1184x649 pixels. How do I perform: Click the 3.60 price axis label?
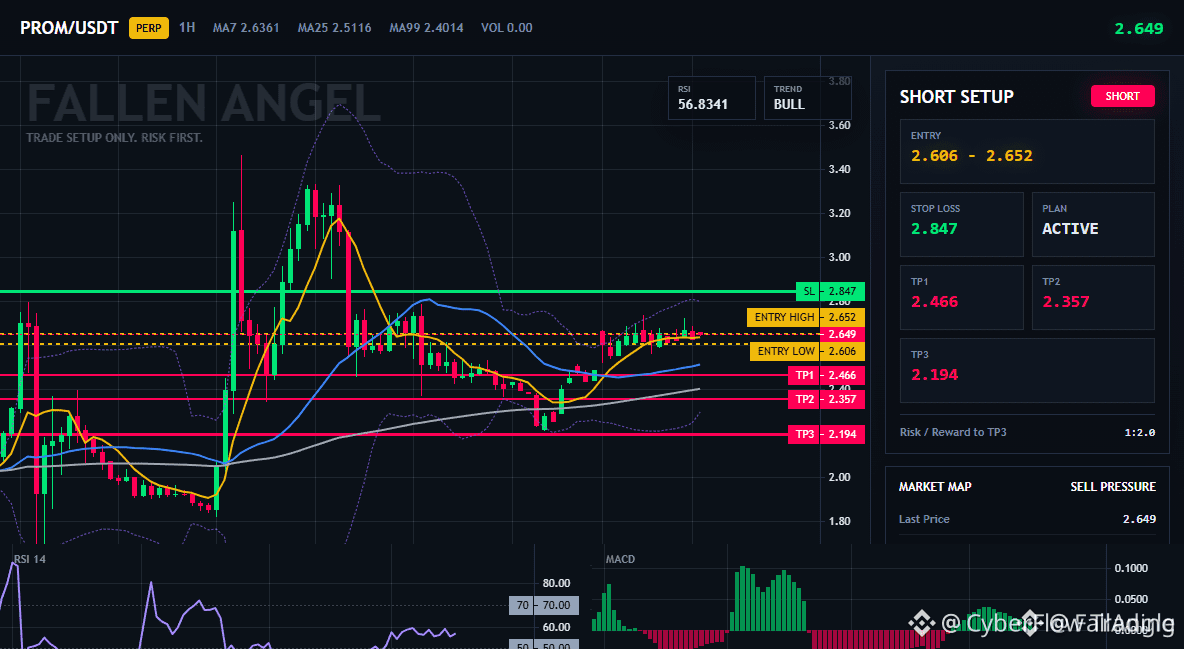tap(839, 125)
